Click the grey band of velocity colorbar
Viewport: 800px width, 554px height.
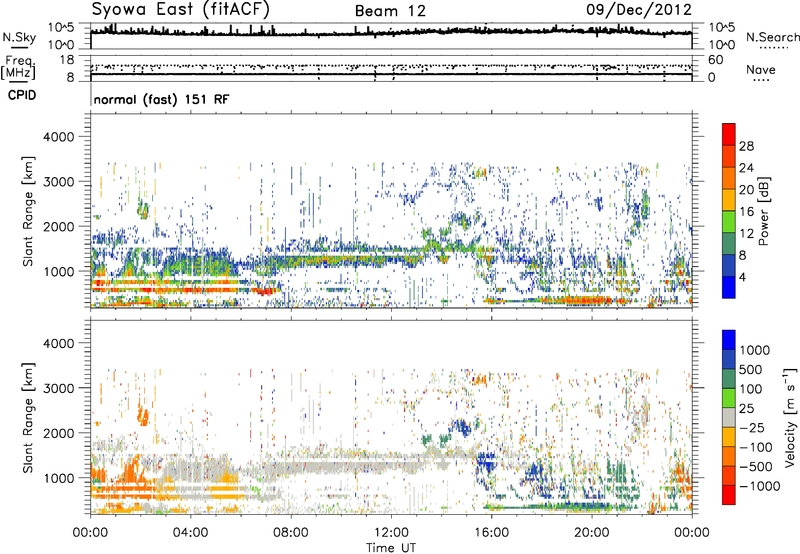click(729, 417)
